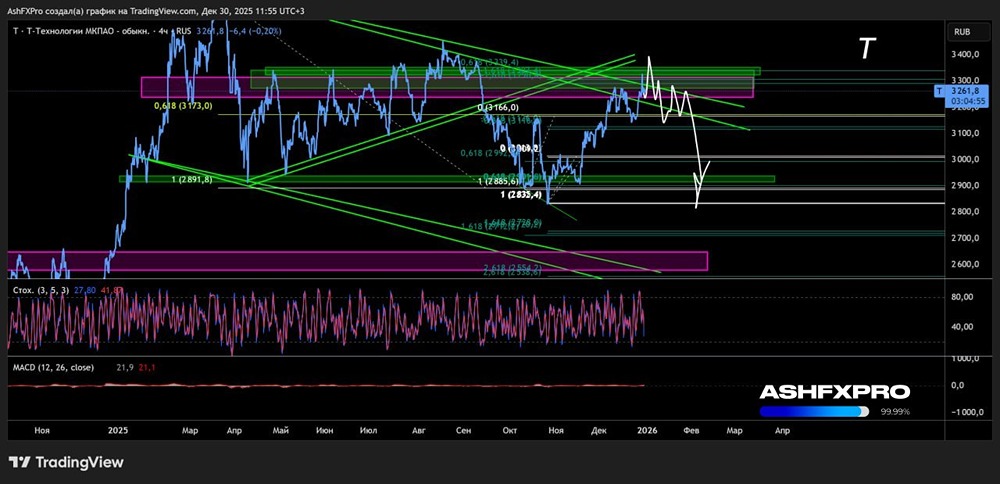Click the 2800,0 price axis label
The height and width of the screenshot is (484, 1000).
[965, 212]
